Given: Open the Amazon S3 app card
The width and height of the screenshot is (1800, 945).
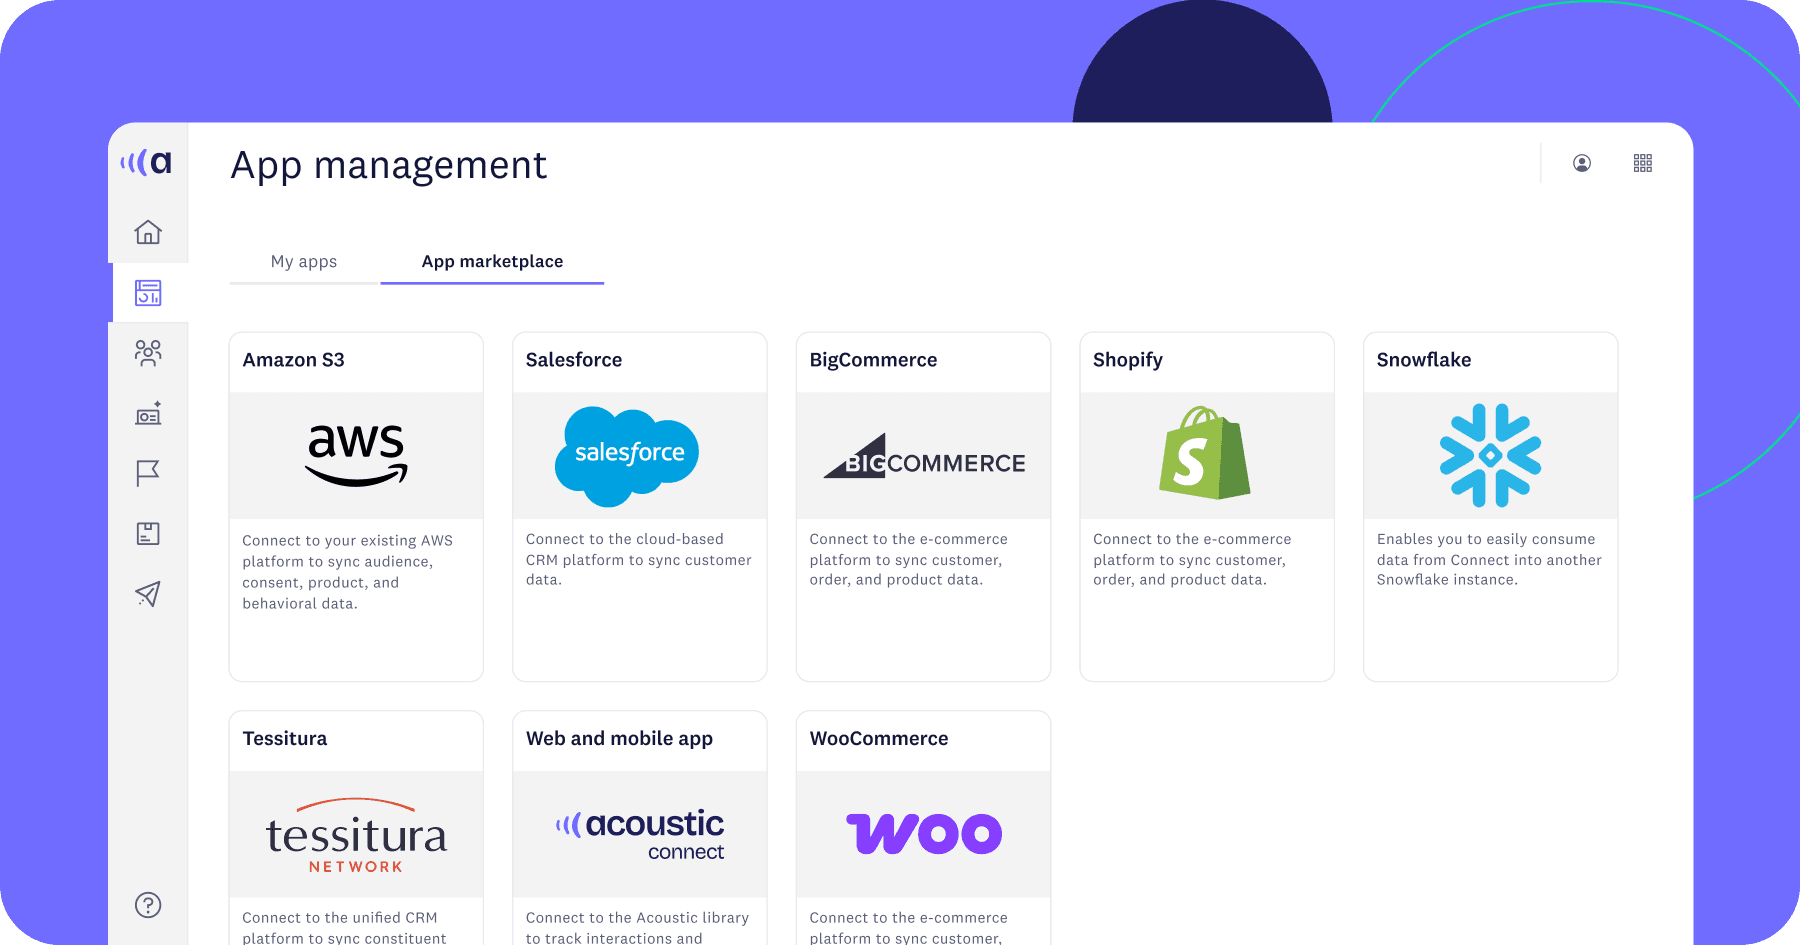Looking at the screenshot, I should (356, 506).
